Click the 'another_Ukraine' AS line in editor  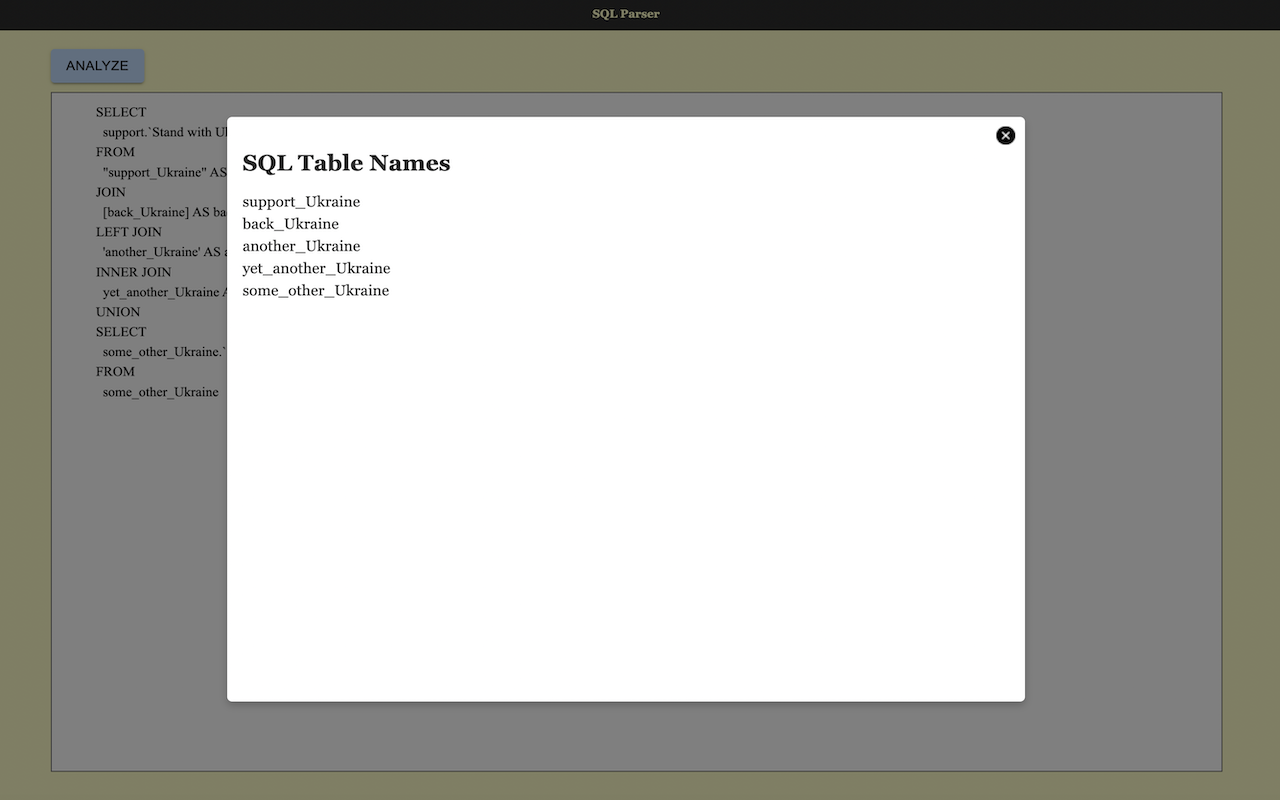coord(165,252)
